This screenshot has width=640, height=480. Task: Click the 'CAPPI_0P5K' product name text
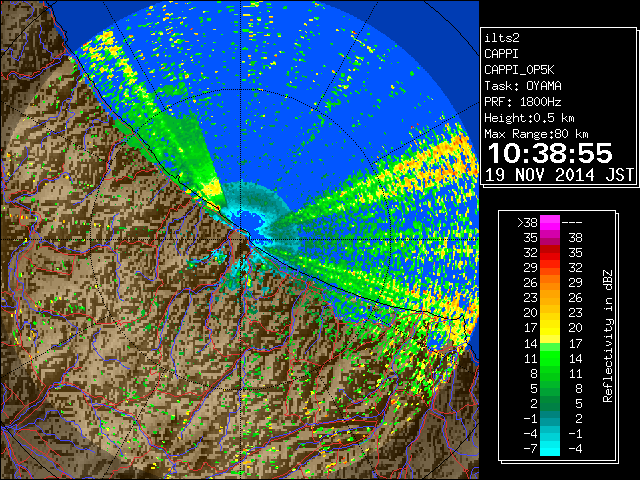519,70
